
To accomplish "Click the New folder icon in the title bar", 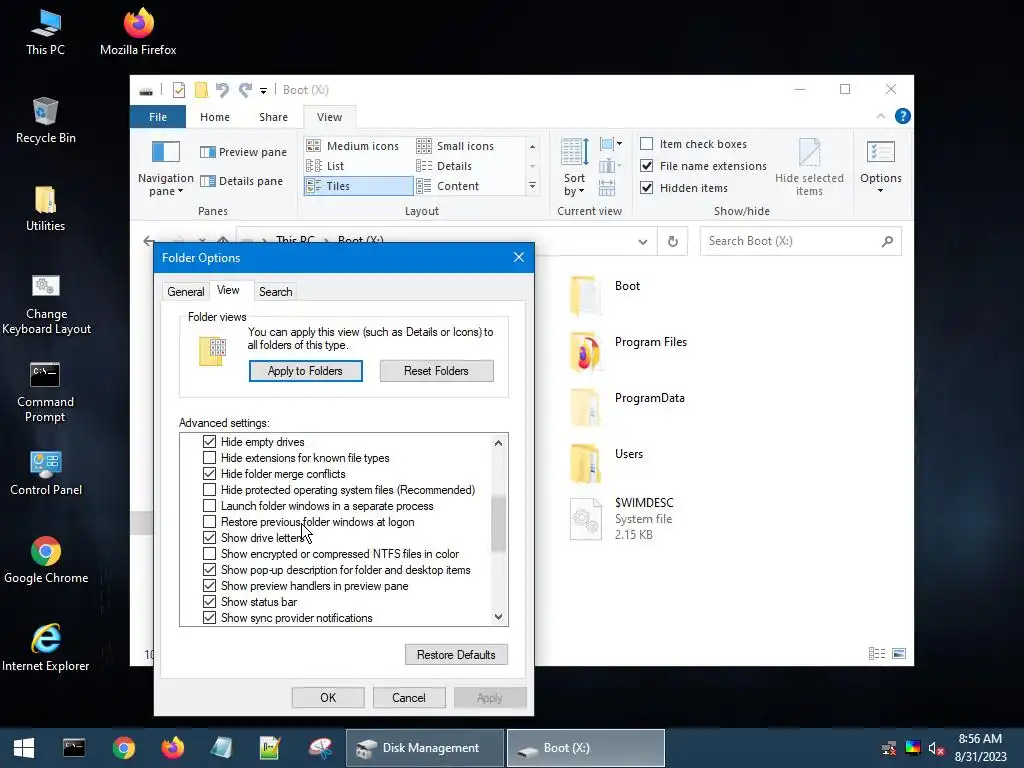I will (x=201, y=90).
